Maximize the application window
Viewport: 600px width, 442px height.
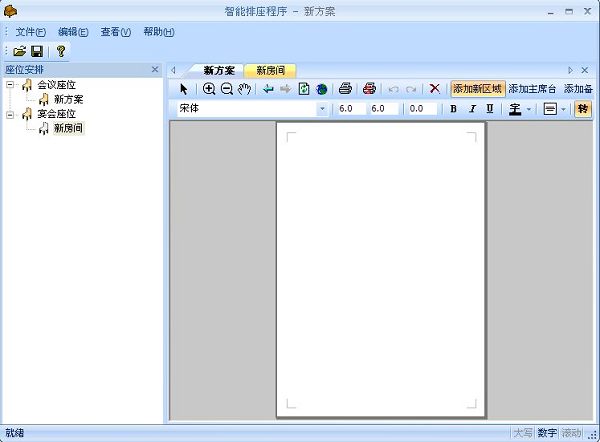tap(569, 11)
